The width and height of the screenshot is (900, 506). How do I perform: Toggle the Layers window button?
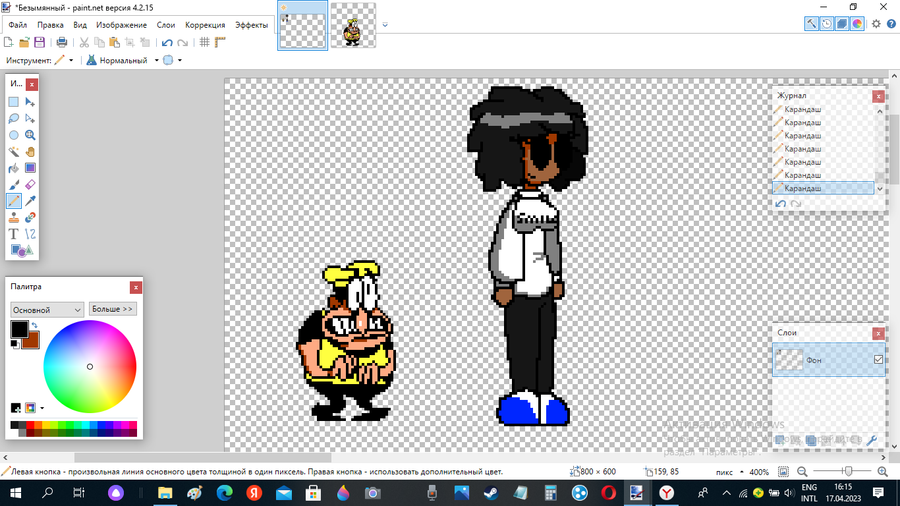pos(842,24)
